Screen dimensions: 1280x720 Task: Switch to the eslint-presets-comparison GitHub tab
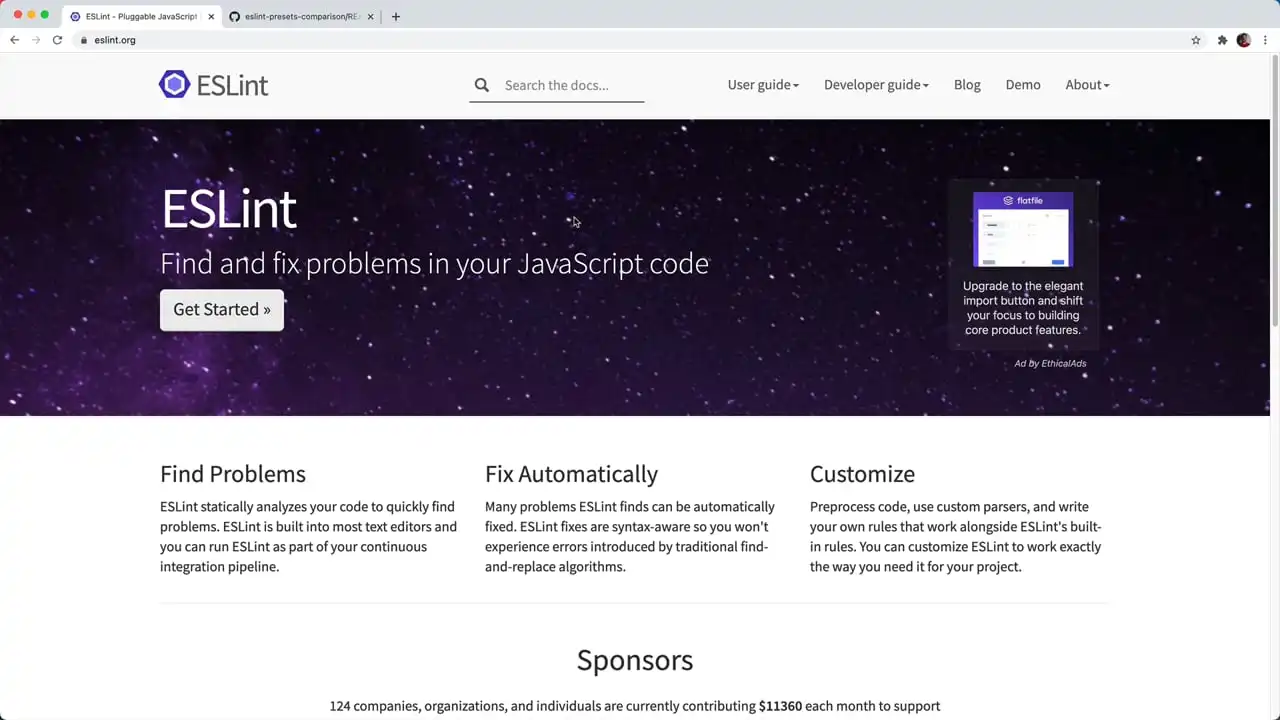302,16
